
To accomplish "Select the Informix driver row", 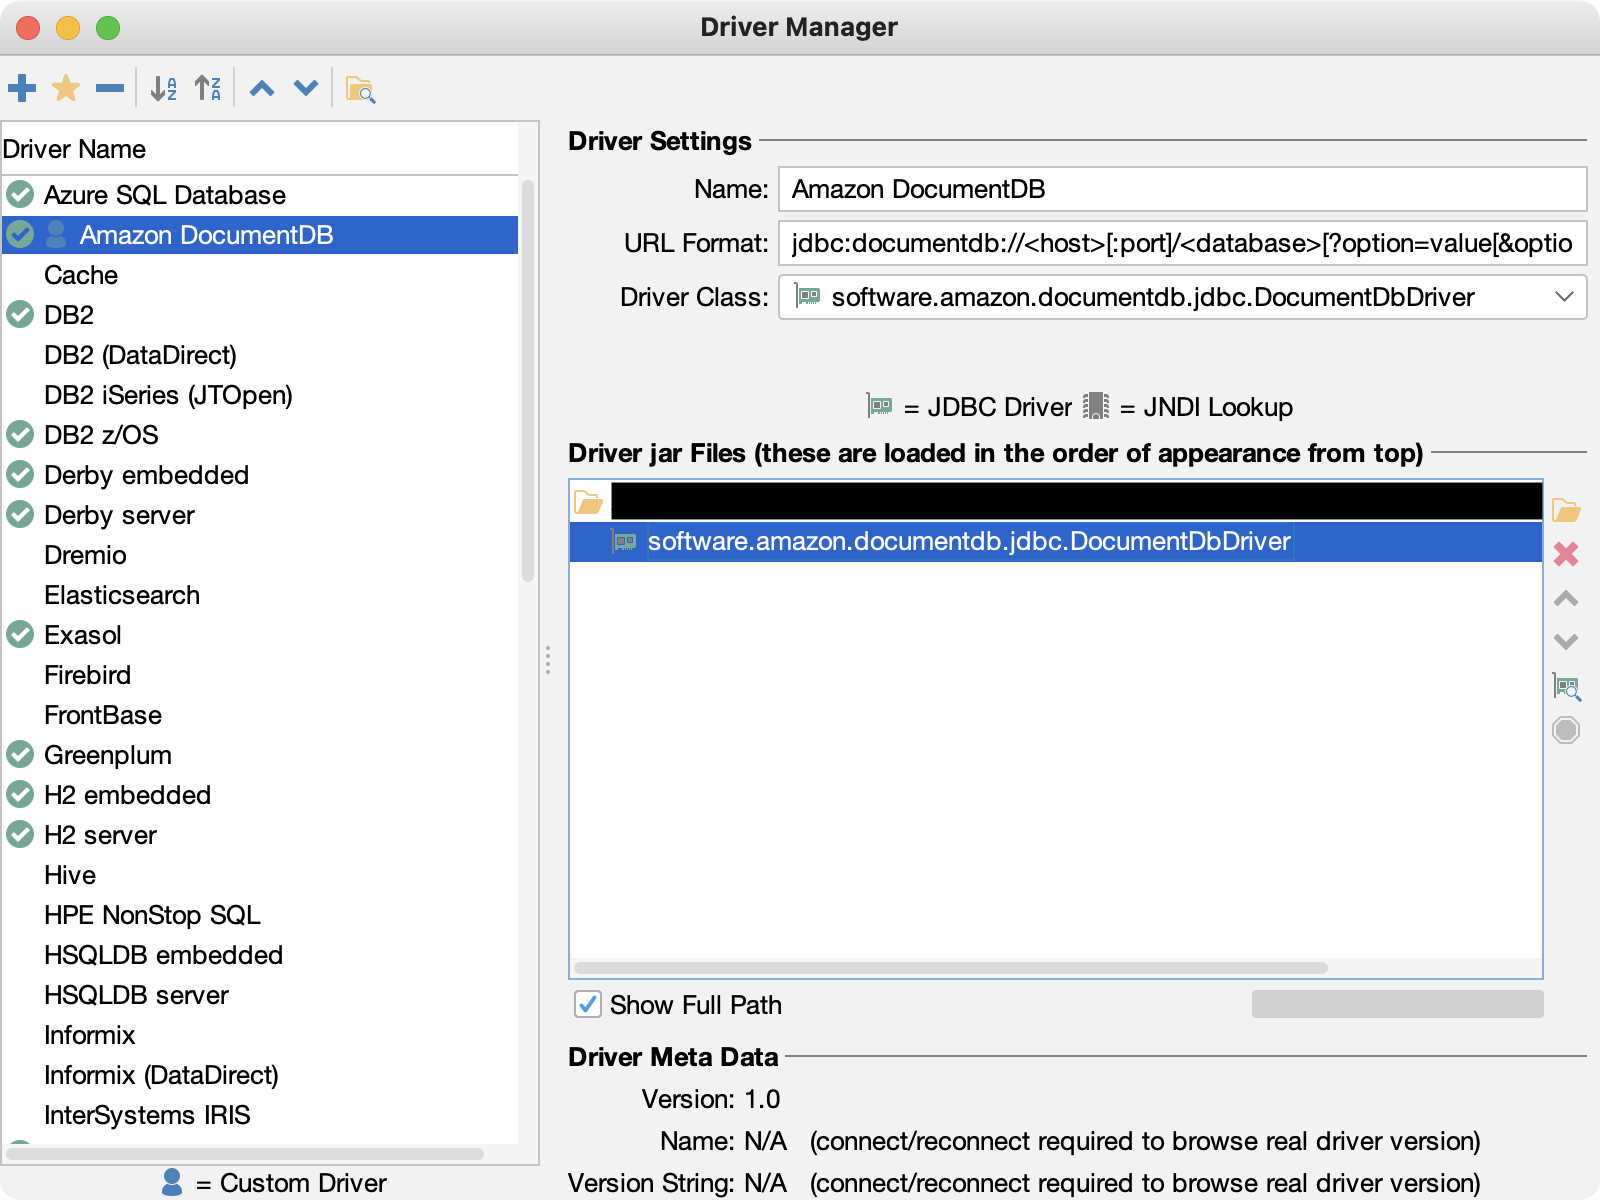I will (260, 1035).
